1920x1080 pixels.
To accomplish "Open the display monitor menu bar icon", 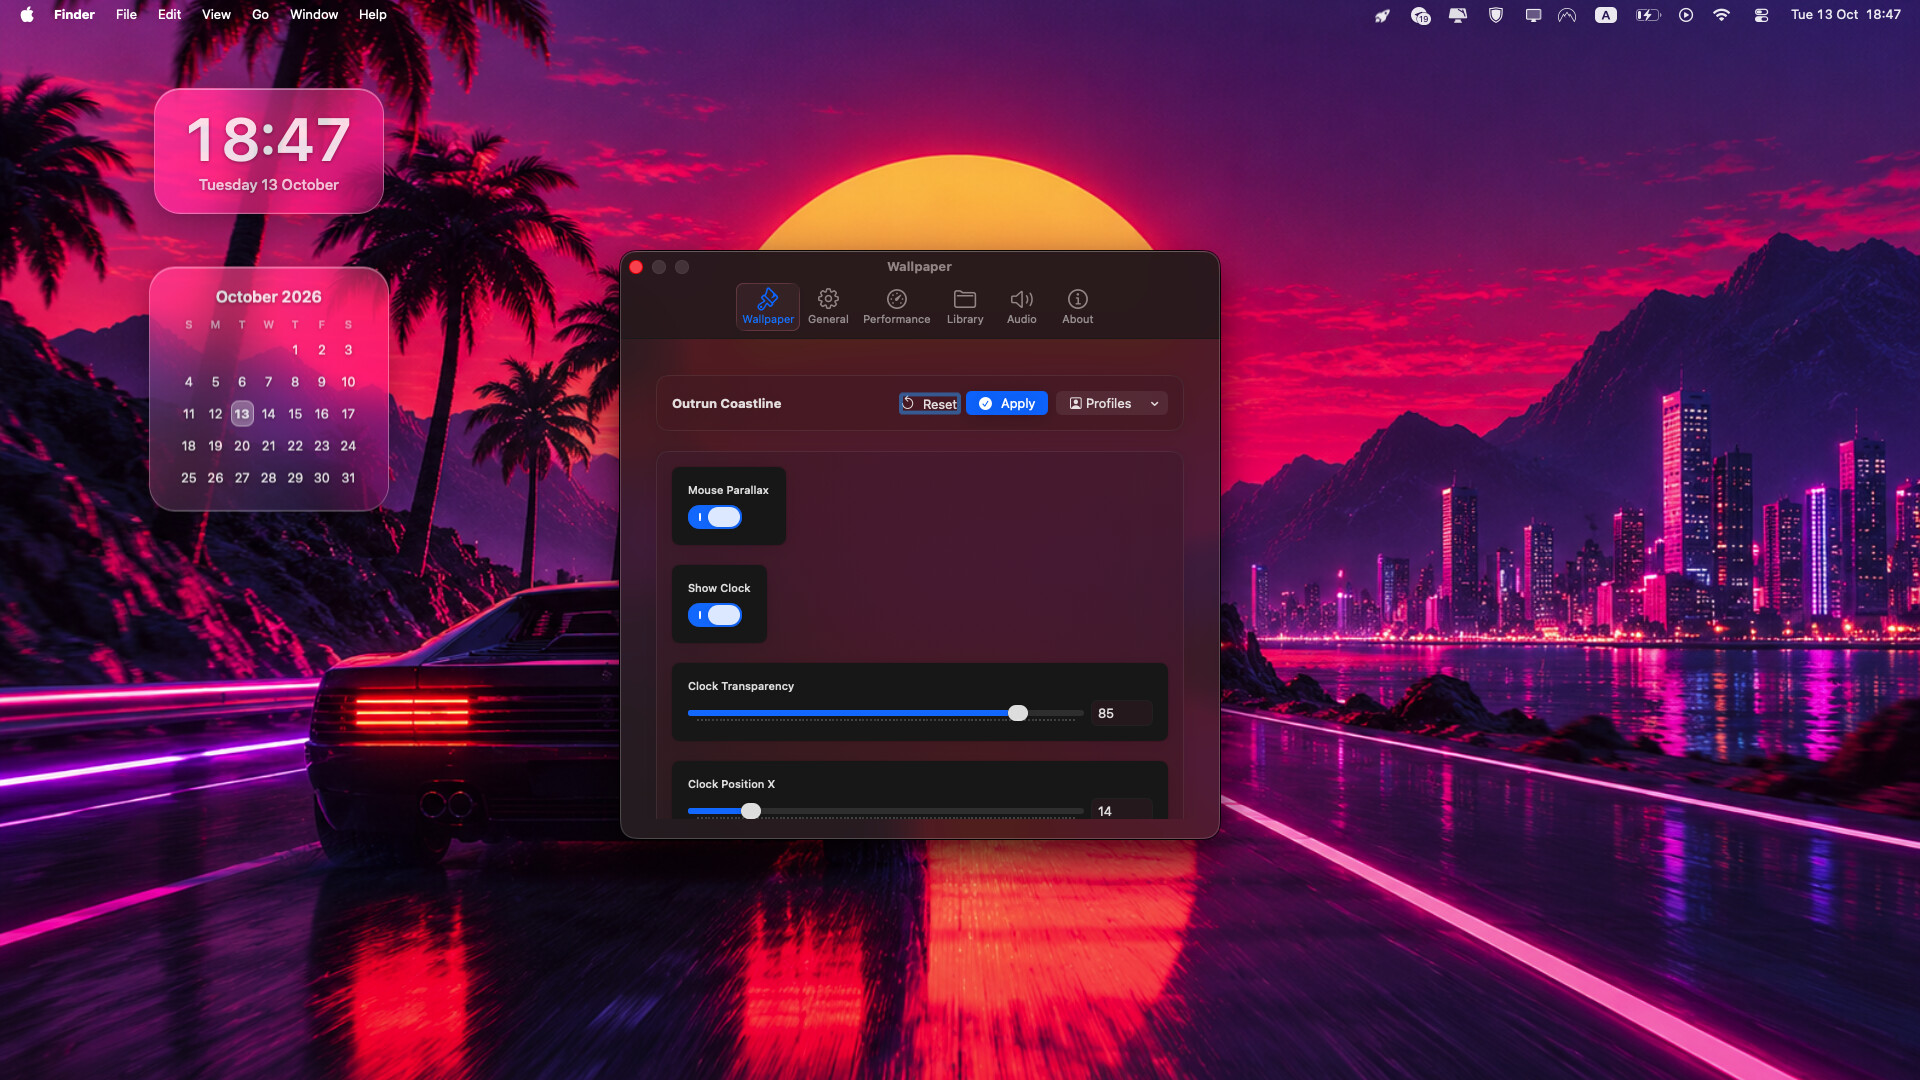I will point(1533,15).
